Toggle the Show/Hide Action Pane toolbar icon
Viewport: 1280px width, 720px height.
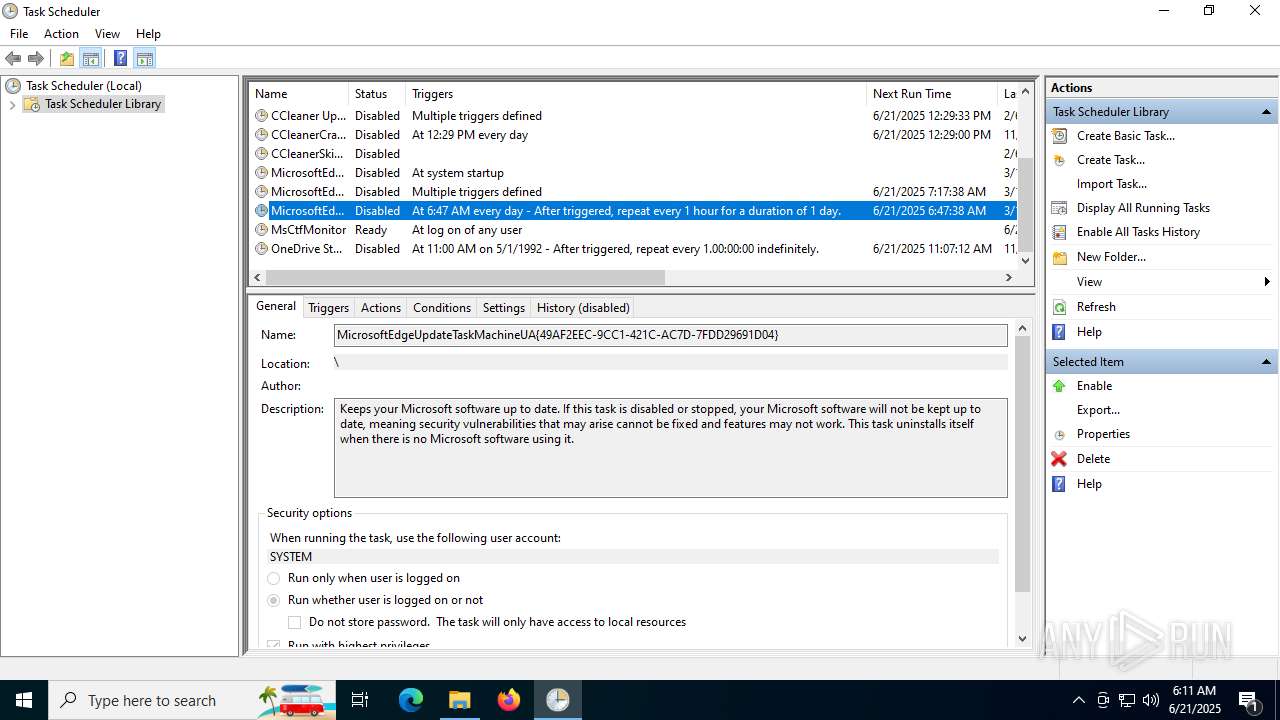coord(145,58)
